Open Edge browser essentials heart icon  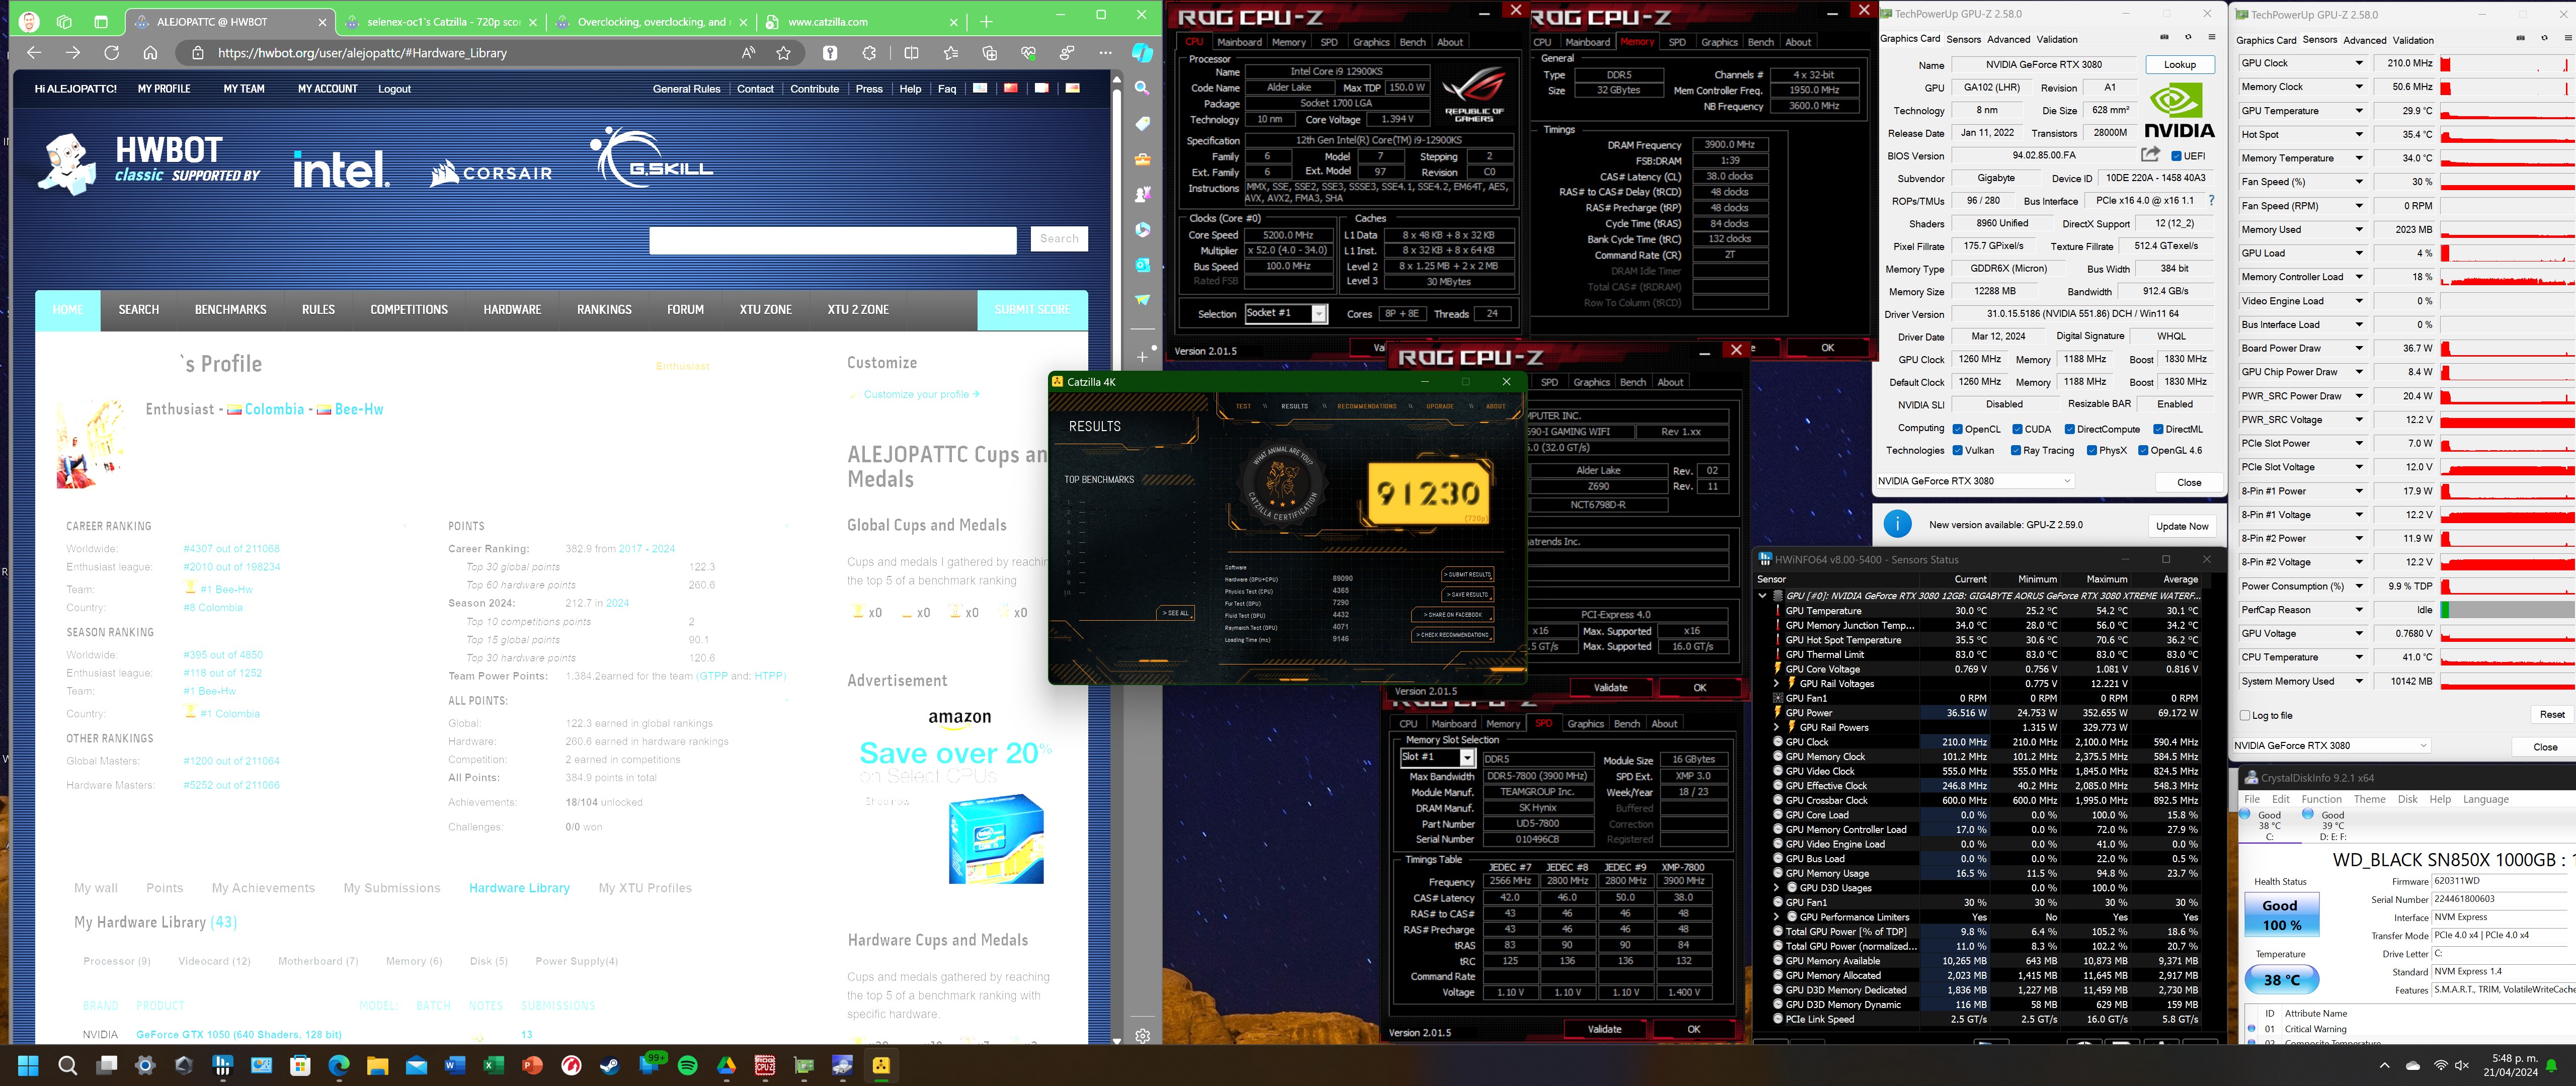(1028, 53)
